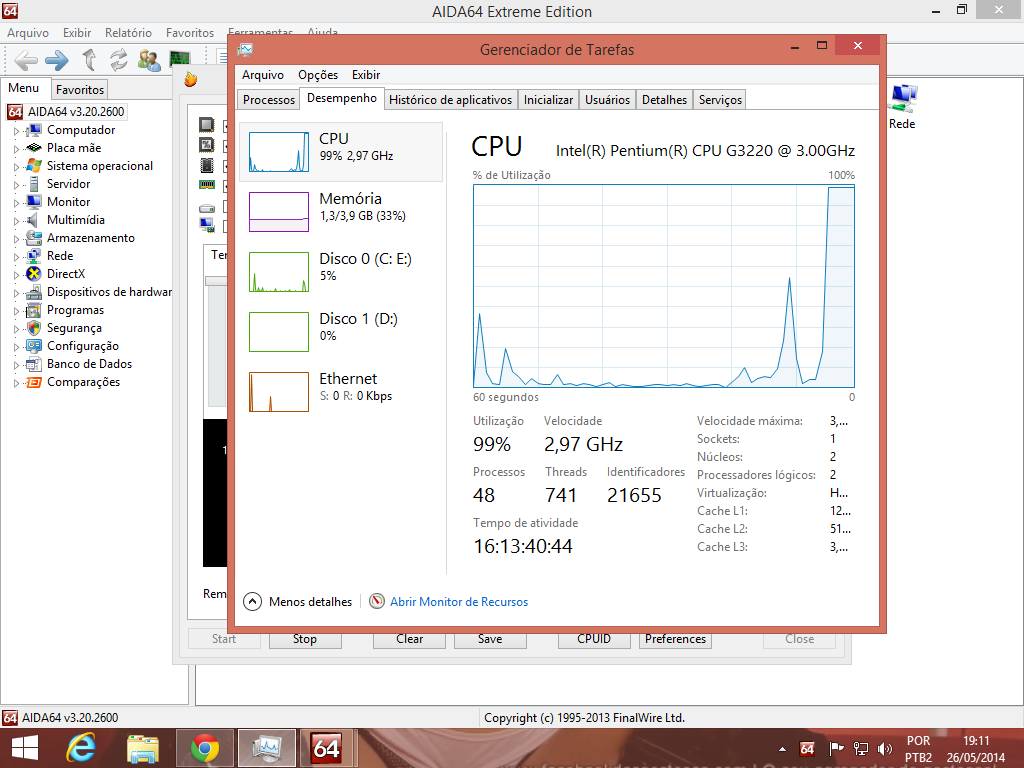Switch to AIDA64 via its taskbar icon
This screenshot has height=768, width=1024.
pyautogui.click(x=327, y=748)
